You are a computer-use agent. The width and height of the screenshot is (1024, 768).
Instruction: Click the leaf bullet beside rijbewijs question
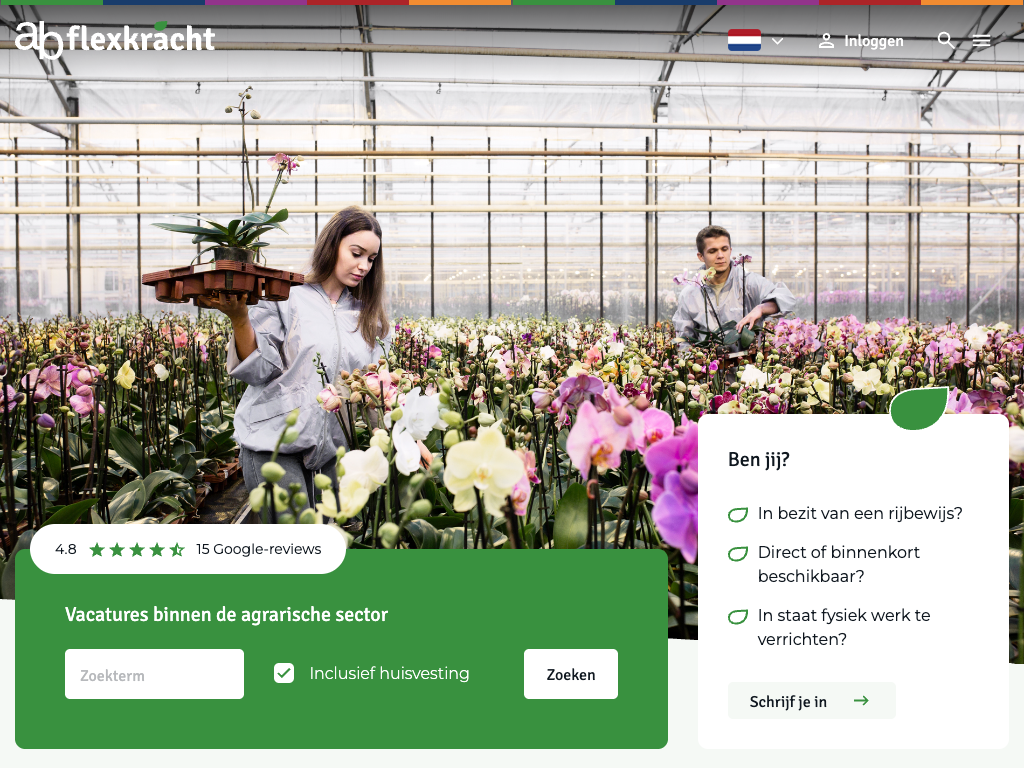[x=738, y=515]
